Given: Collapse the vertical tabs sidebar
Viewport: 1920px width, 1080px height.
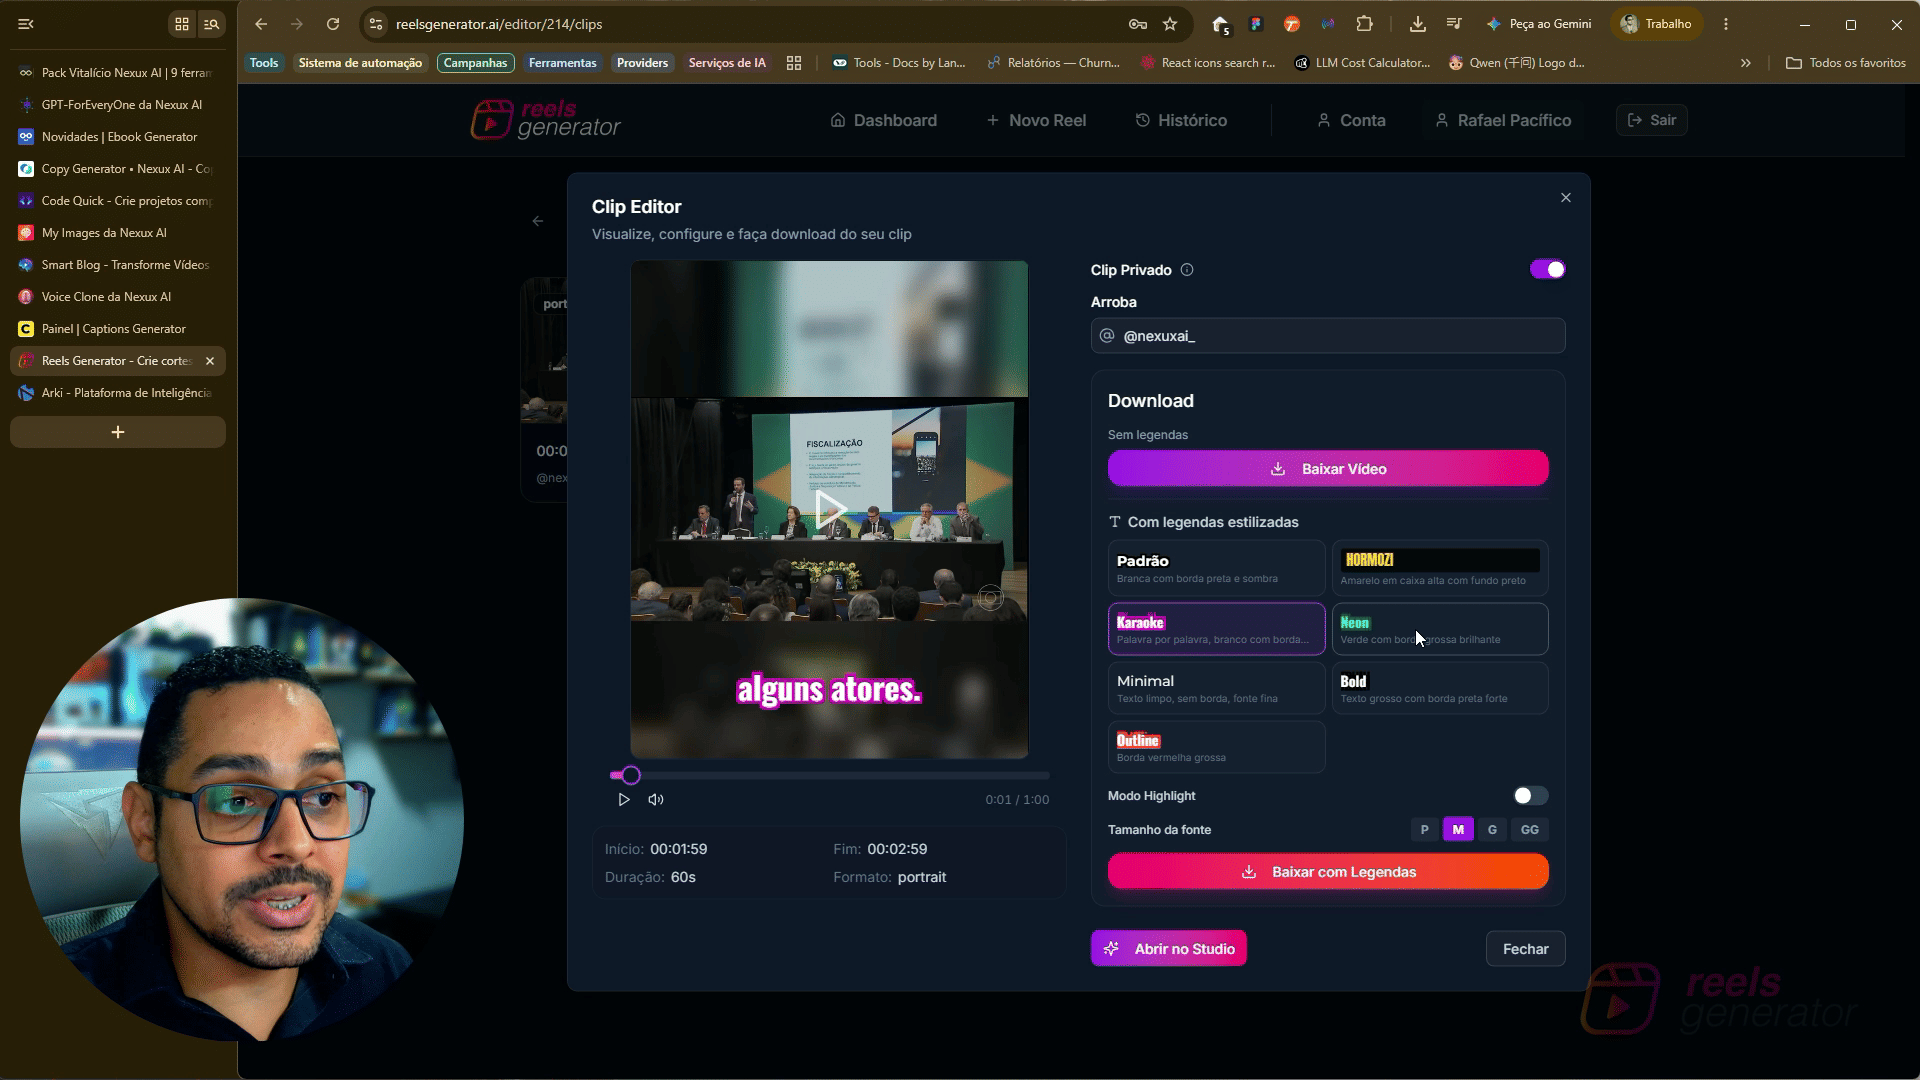Looking at the screenshot, I should click(x=26, y=24).
